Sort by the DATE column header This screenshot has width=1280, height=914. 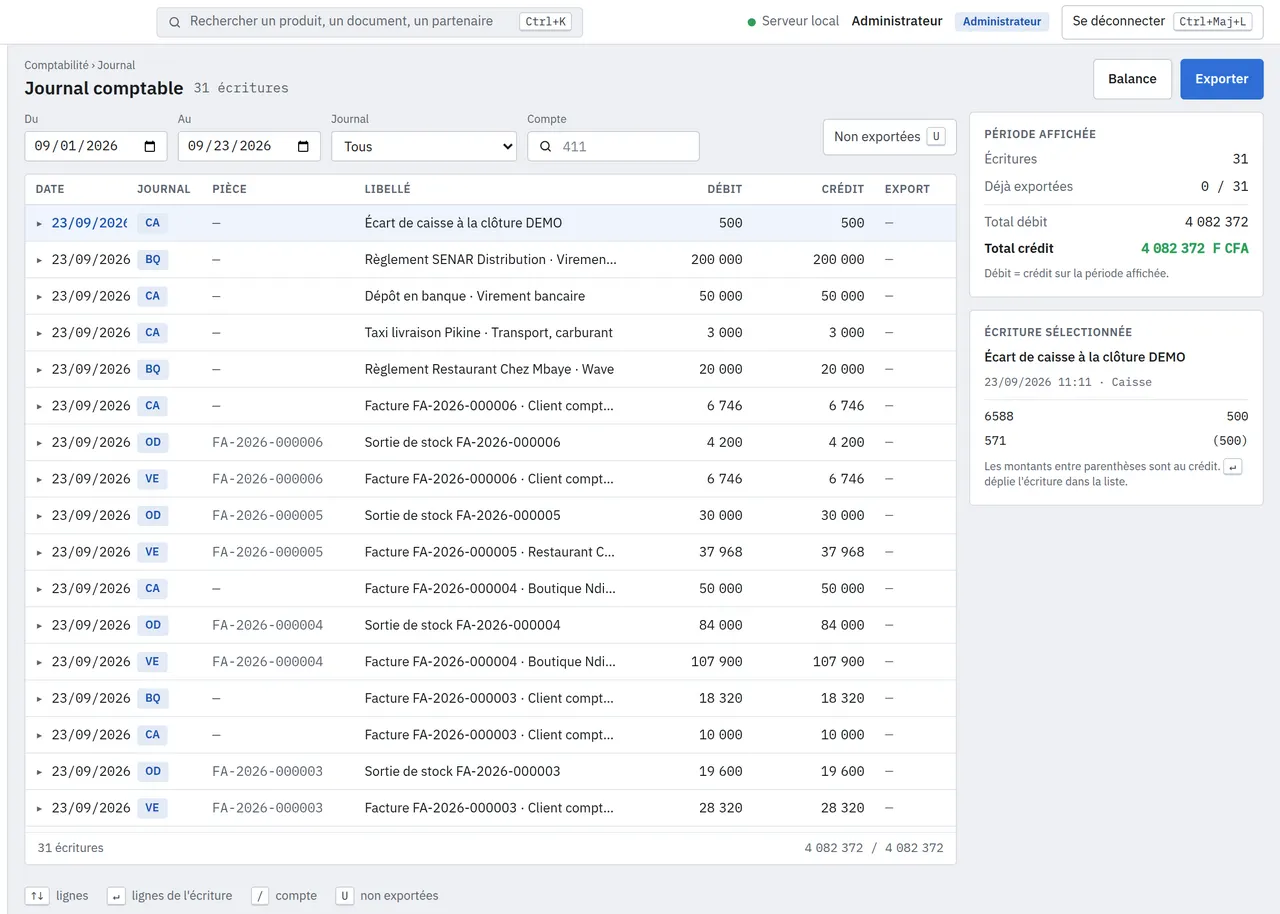(50, 189)
